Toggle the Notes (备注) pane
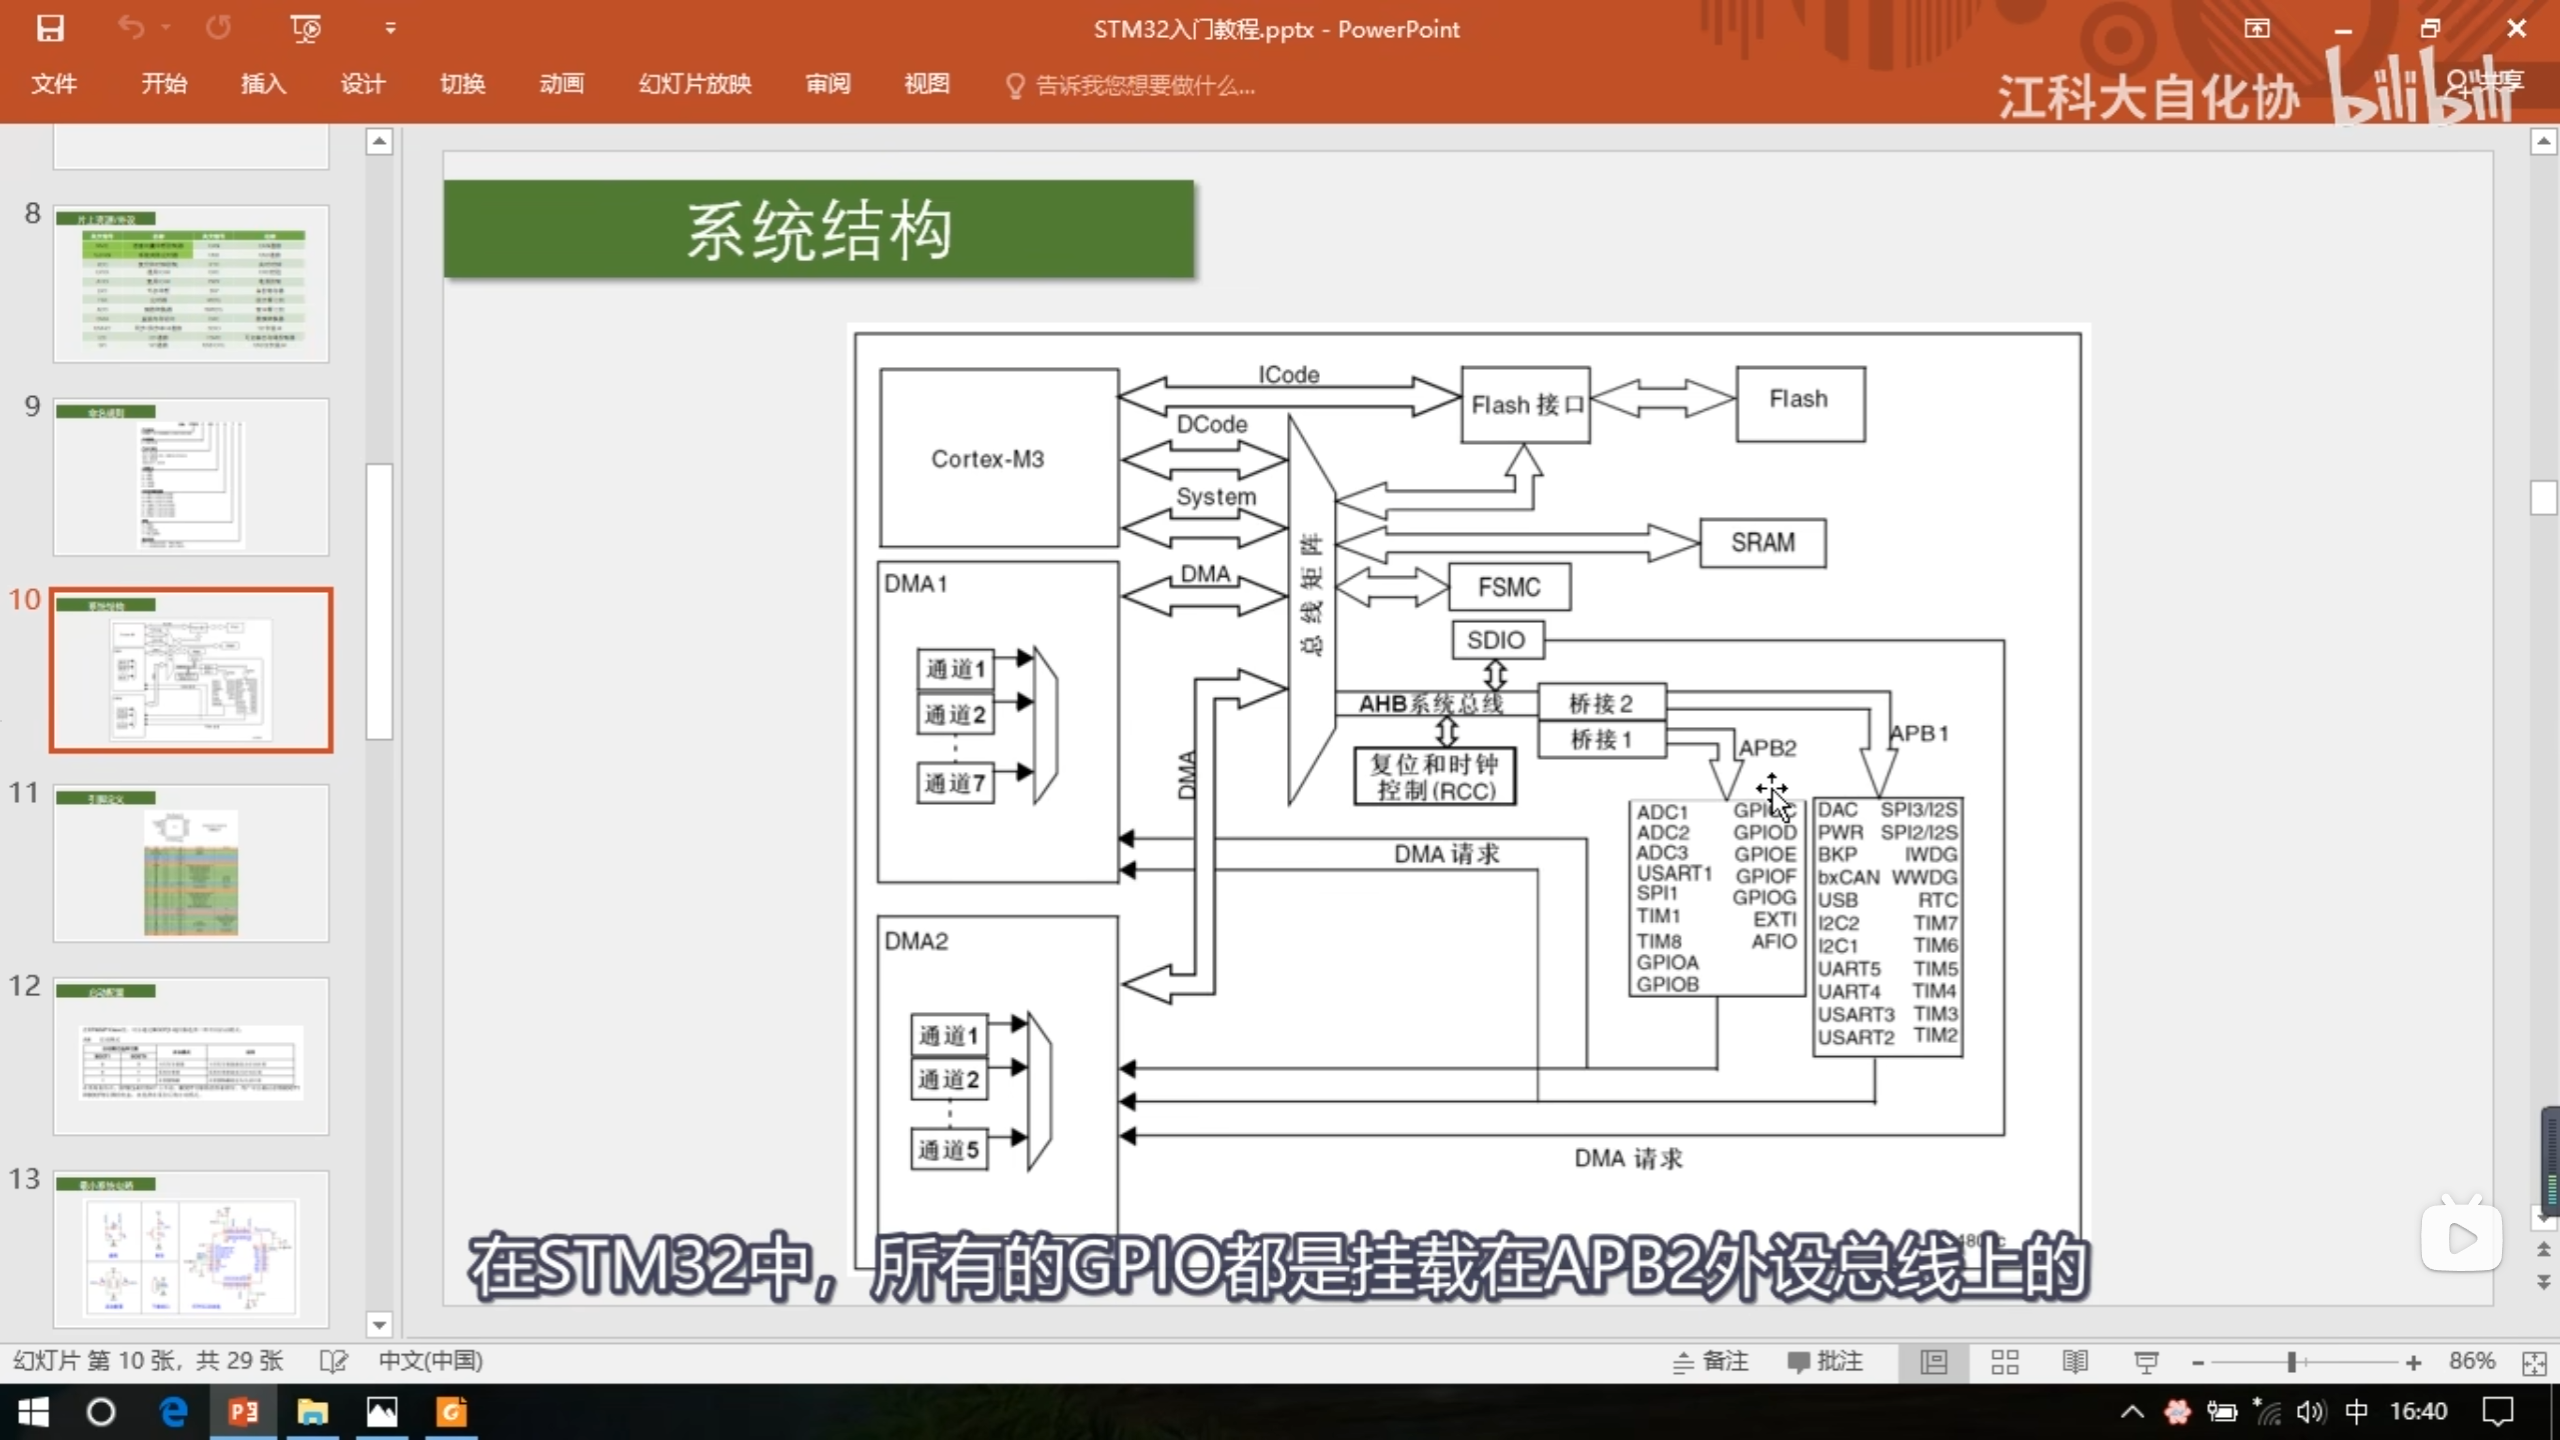The width and height of the screenshot is (2560, 1440). tap(1711, 1361)
